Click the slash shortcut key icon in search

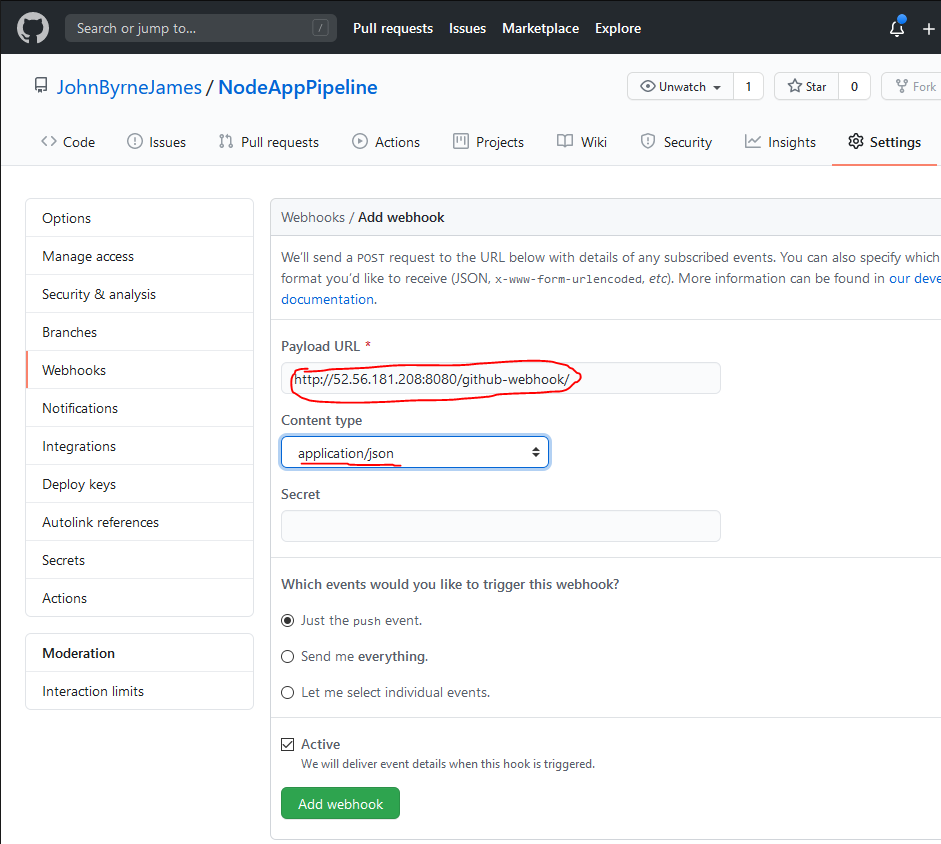pos(320,28)
